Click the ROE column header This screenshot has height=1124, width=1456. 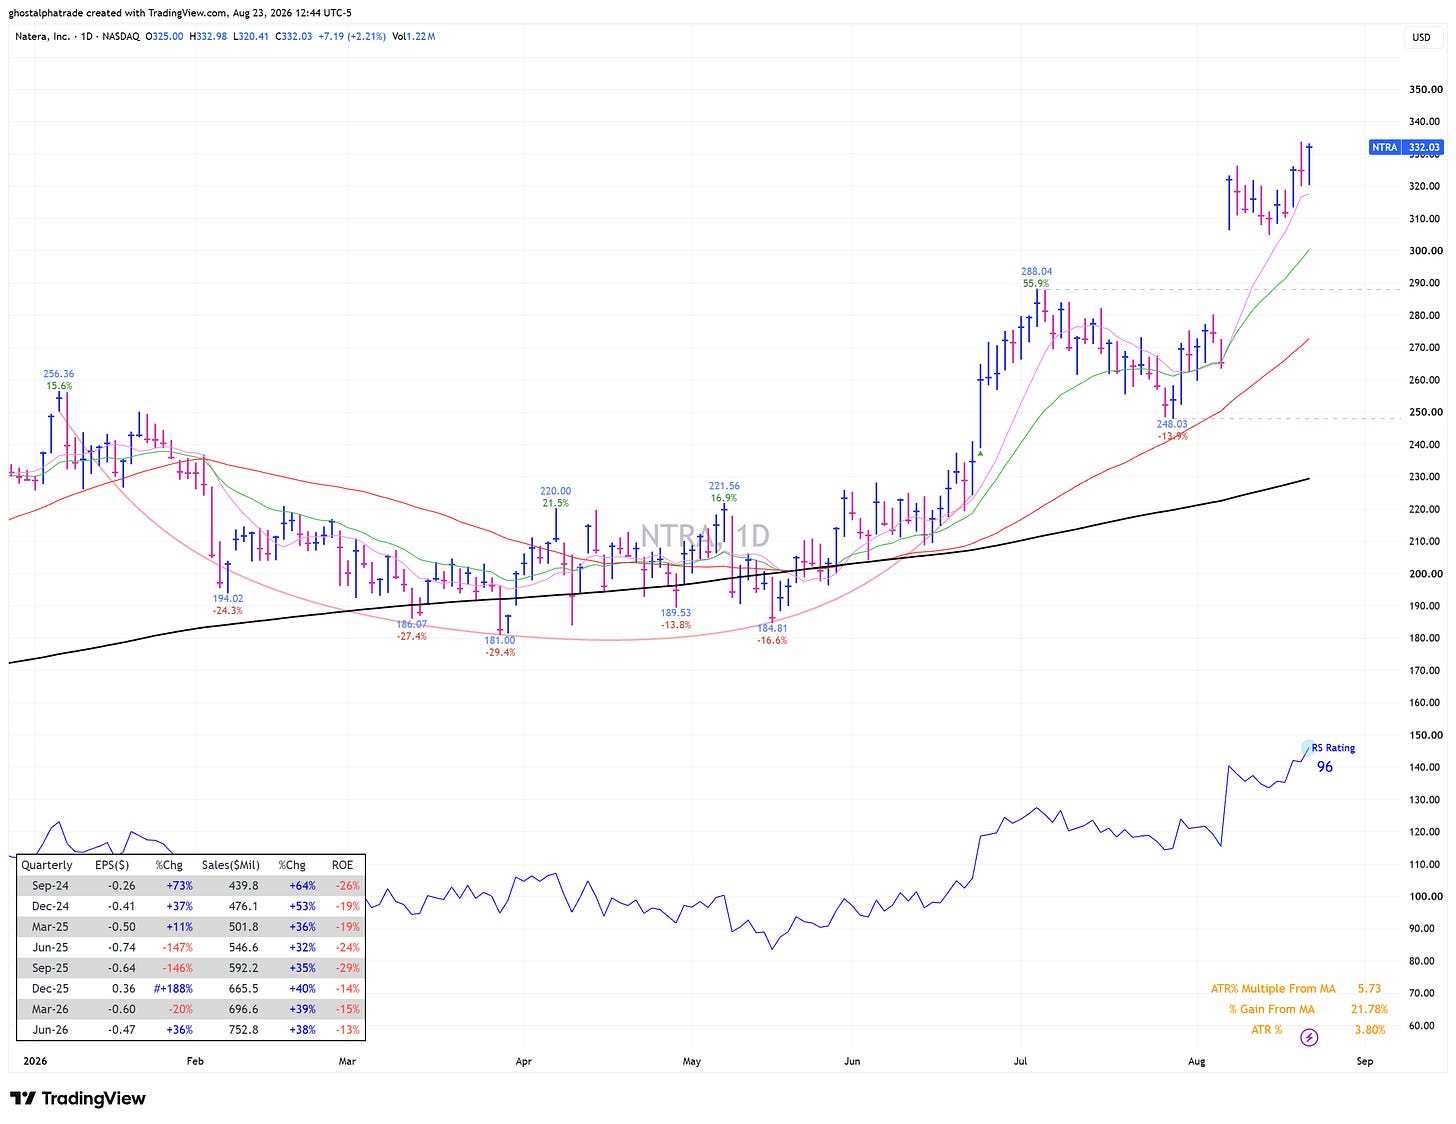click(x=343, y=865)
